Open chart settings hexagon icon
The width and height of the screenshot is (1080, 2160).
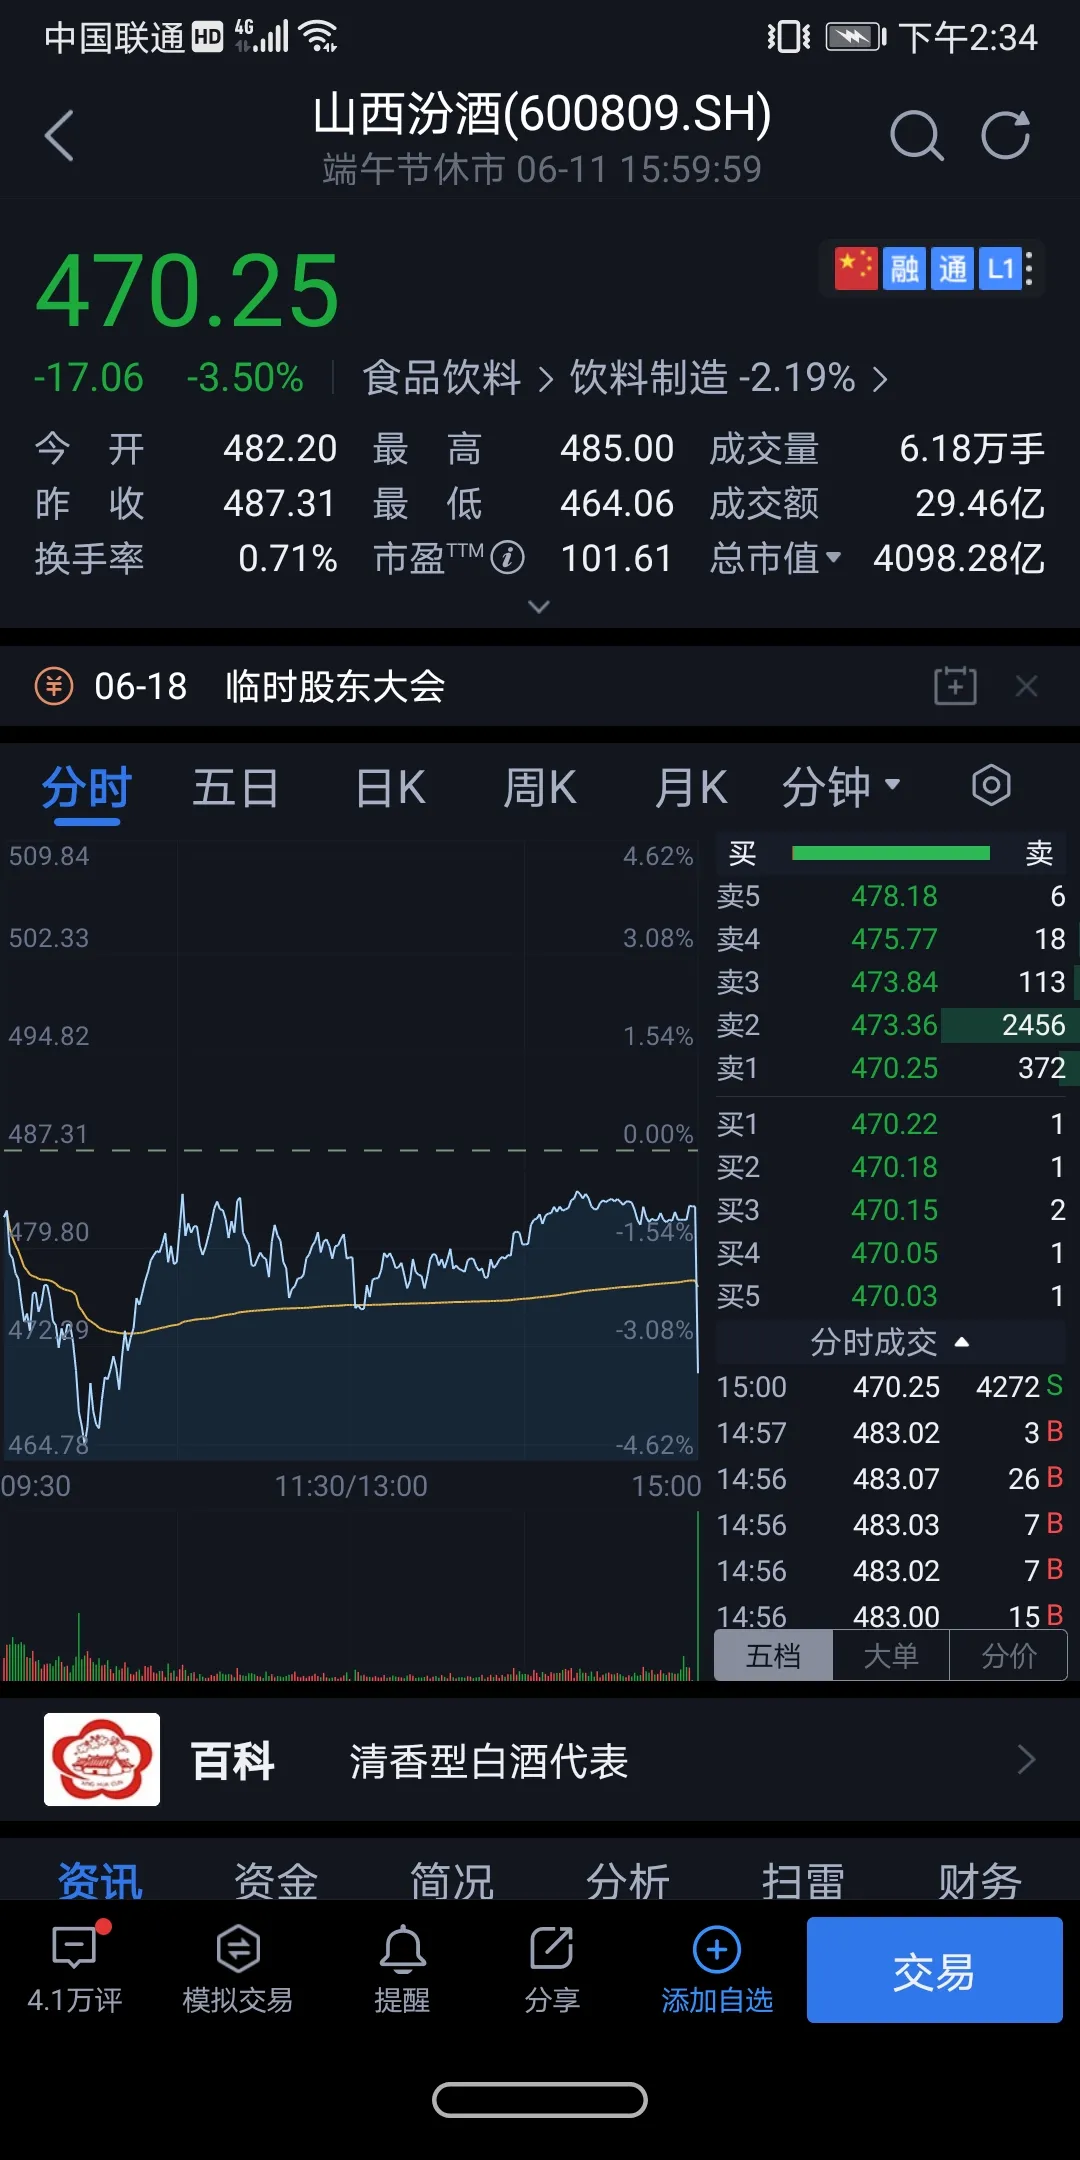pos(991,786)
